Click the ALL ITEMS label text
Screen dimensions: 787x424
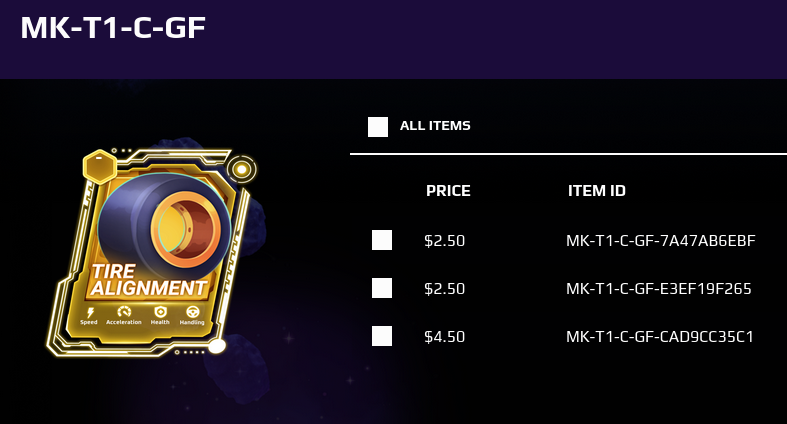click(x=435, y=125)
